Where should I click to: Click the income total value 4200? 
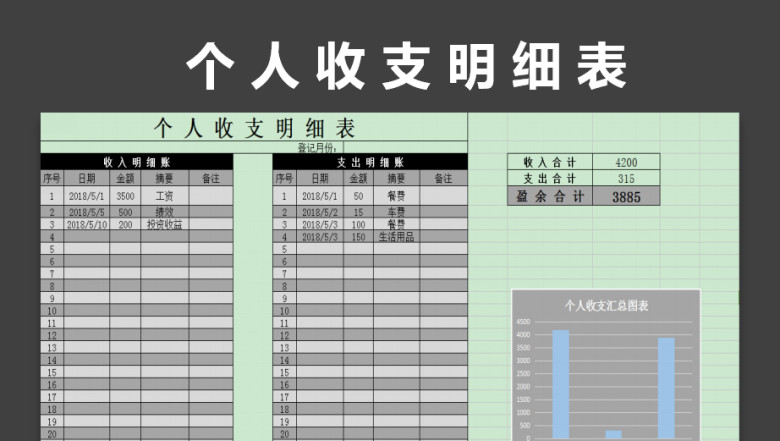pyautogui.click(x=626, y=162)
